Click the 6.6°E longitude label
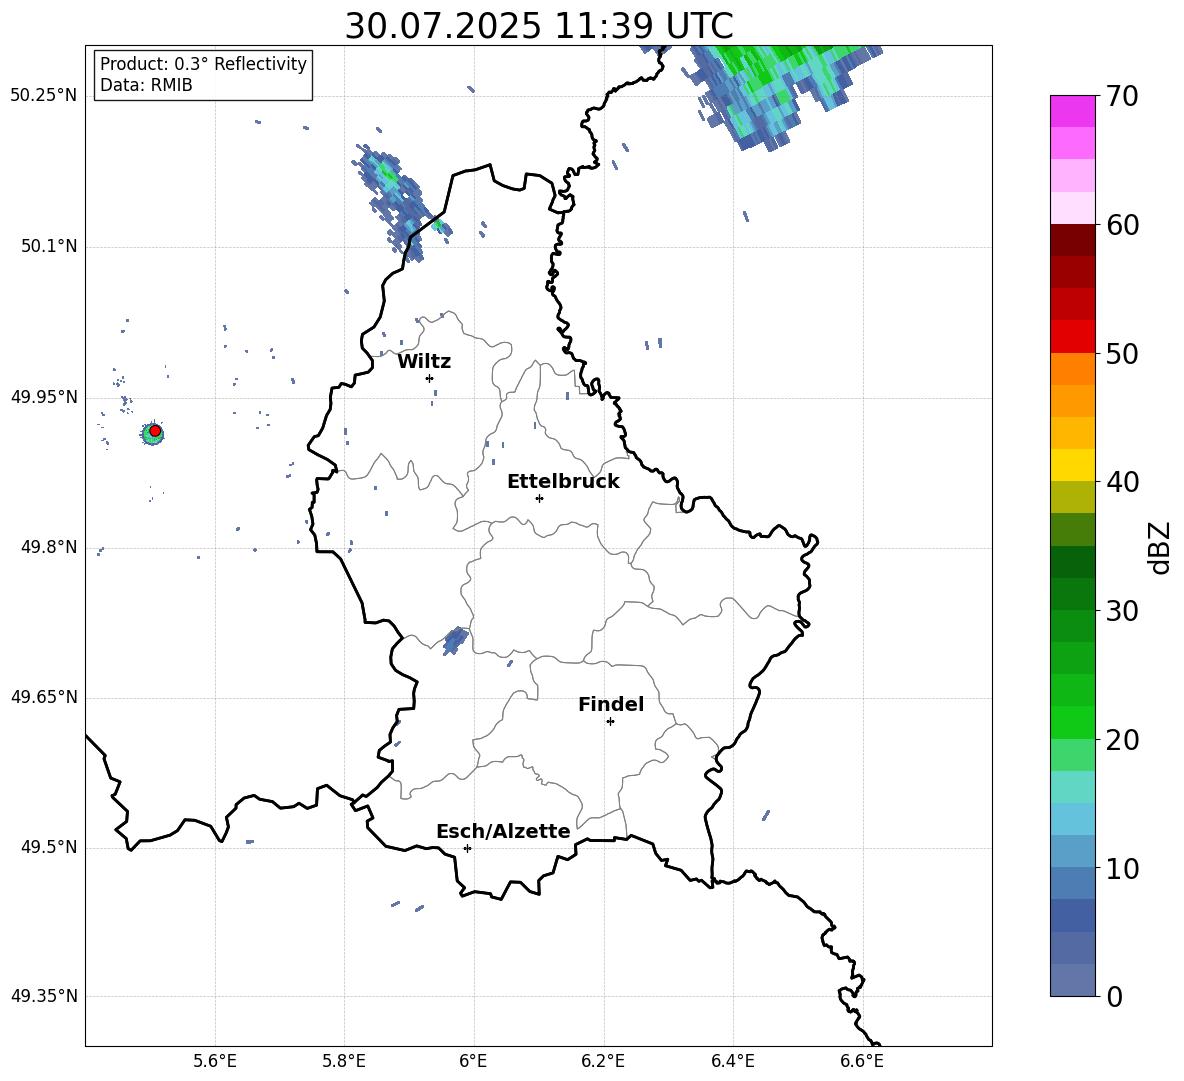 [862, 1061]
